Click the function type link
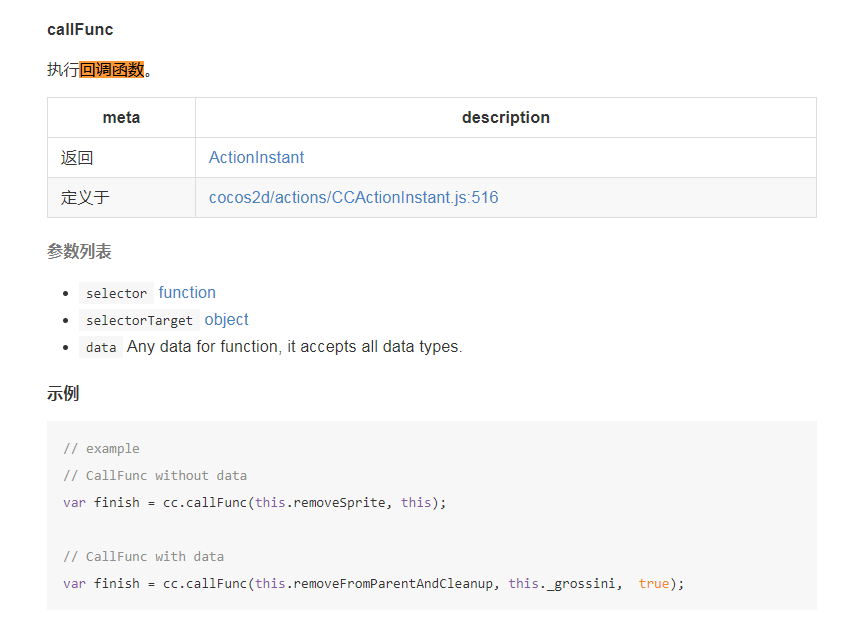Image resolution: width=842 pixels, height=621 pixels. click(187, 293)
